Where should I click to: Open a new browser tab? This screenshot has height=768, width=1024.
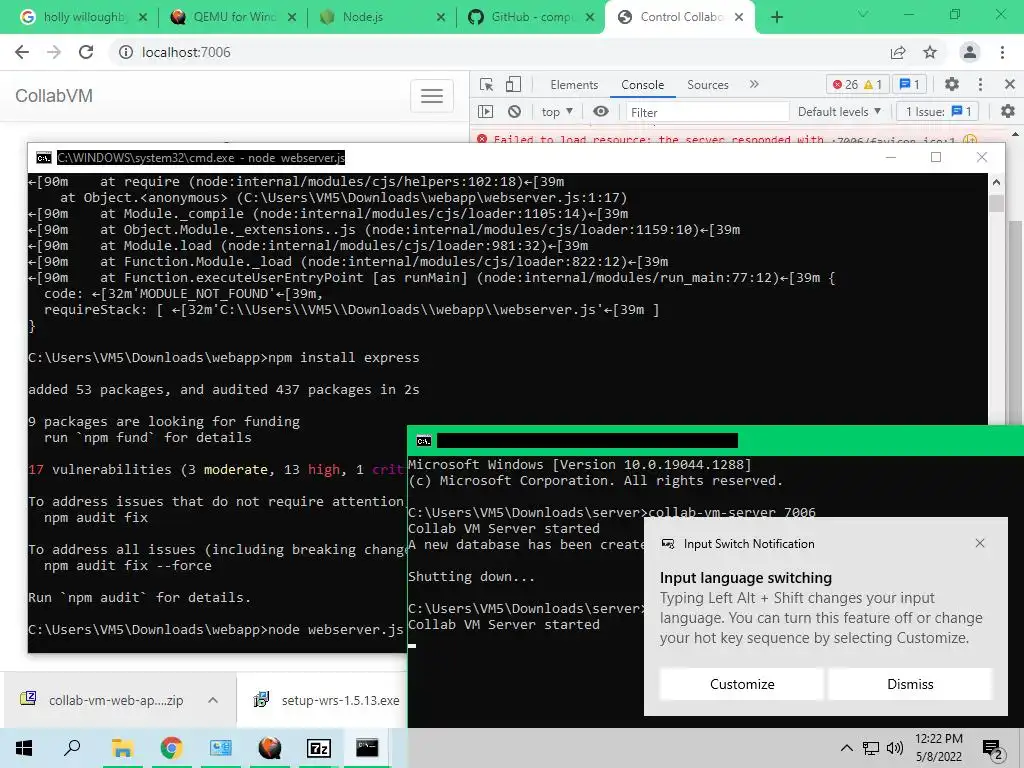point(776,17)
